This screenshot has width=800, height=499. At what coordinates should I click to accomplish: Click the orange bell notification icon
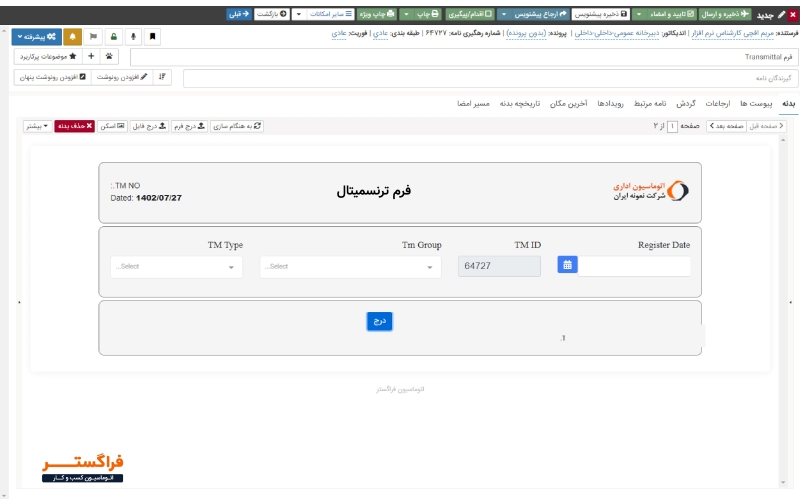click(72, 36)
